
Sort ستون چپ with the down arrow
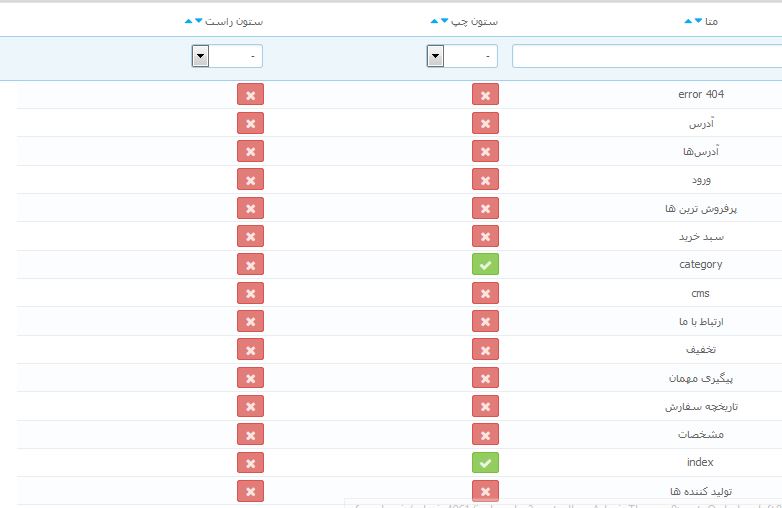pos(444,20)
